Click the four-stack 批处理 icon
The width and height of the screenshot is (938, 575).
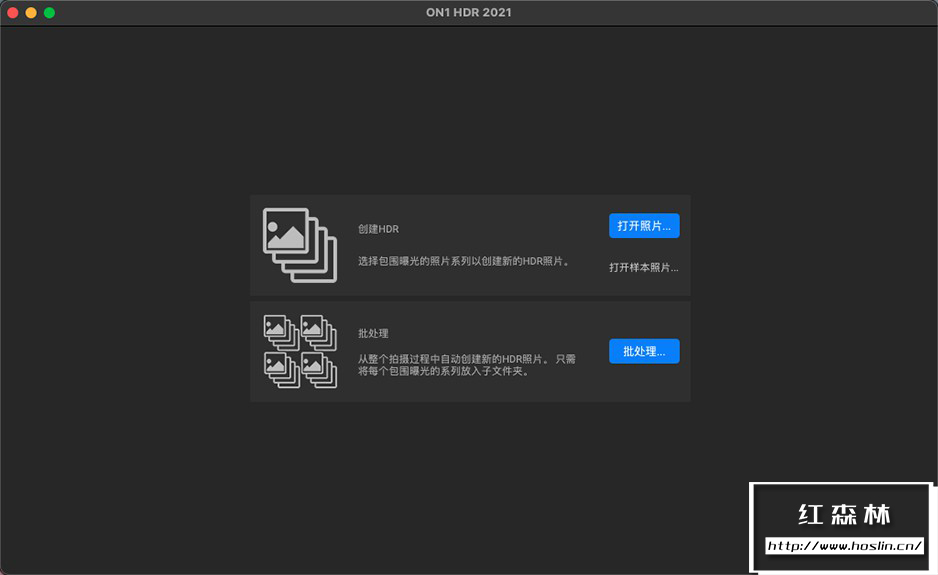300,351
